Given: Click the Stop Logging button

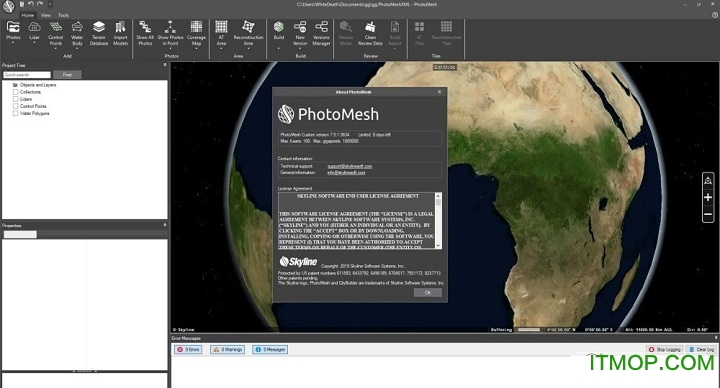Looking at the screenshot, I should point(664,349).
